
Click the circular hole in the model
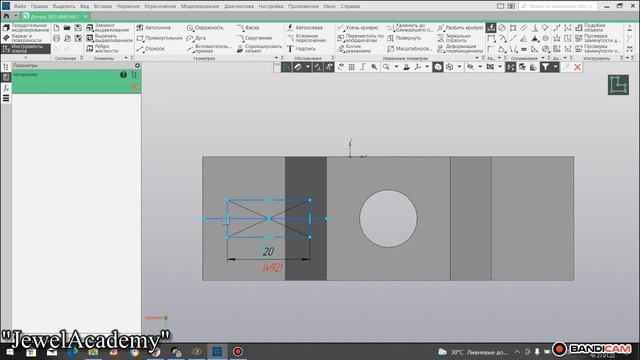388,218
